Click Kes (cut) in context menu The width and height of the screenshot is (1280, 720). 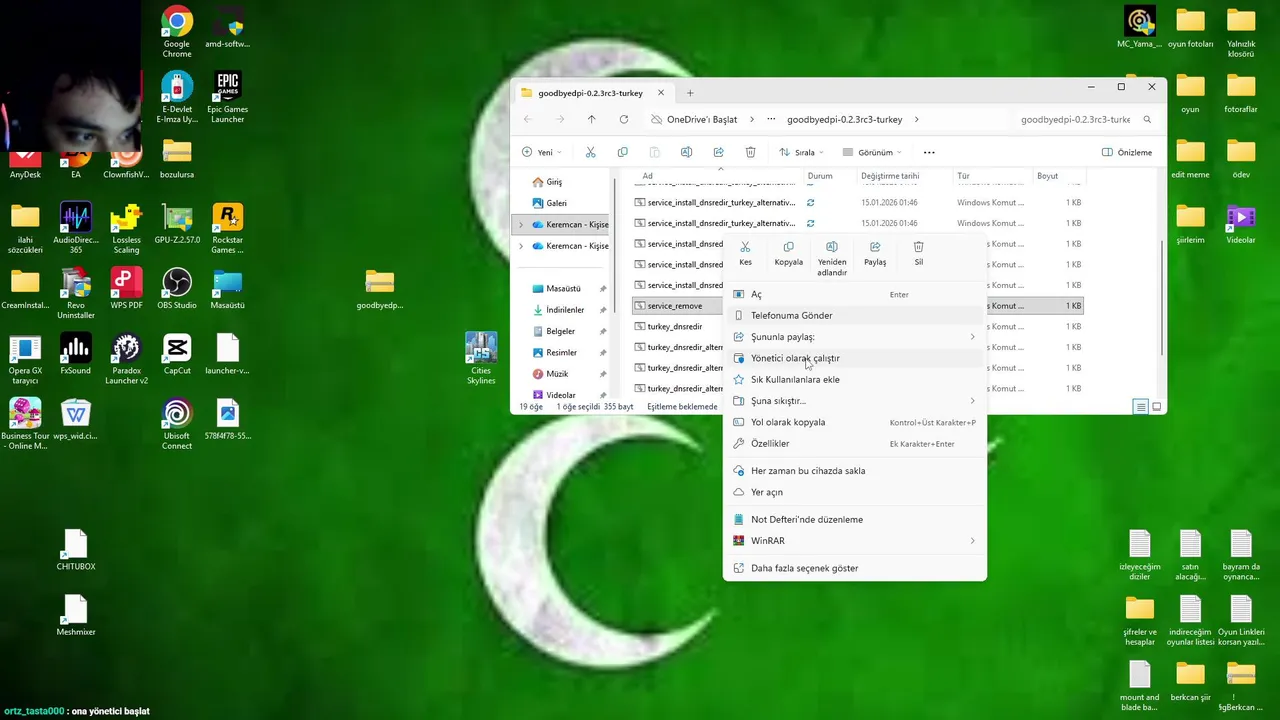click(x=745, y=253)
